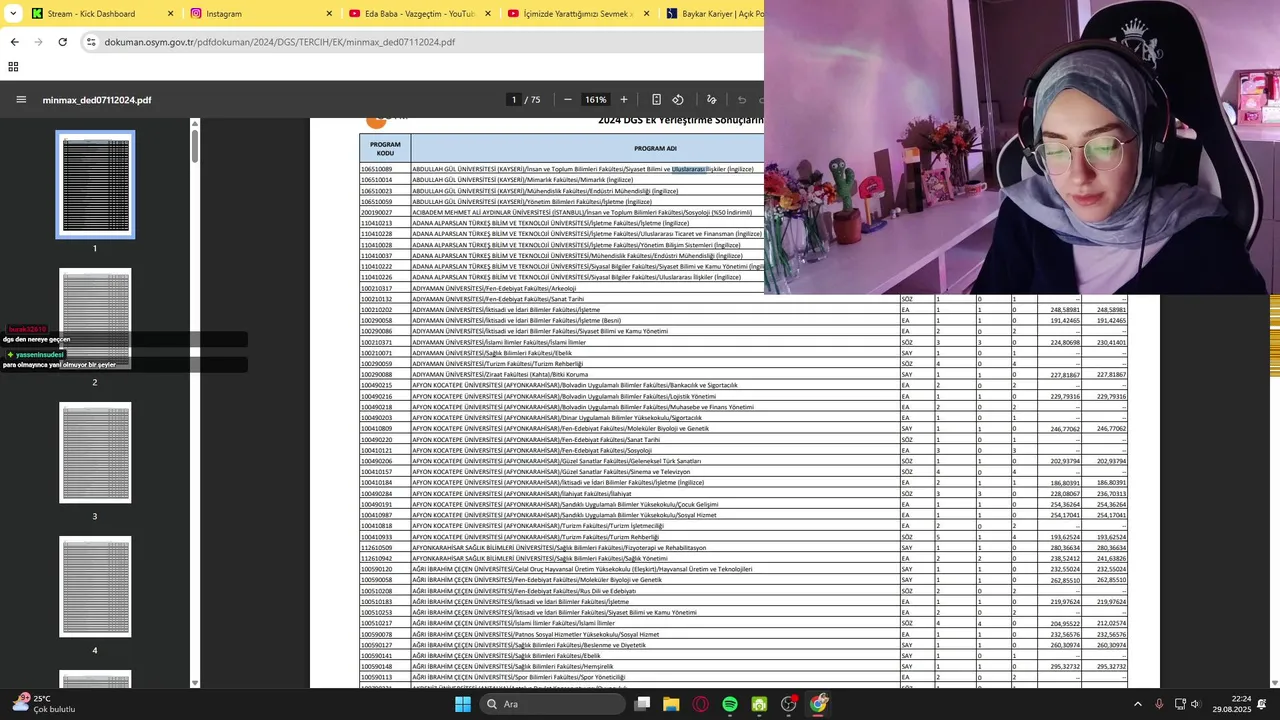
Task: Open the taskbar app with red badge
Action: click(789, 704)
